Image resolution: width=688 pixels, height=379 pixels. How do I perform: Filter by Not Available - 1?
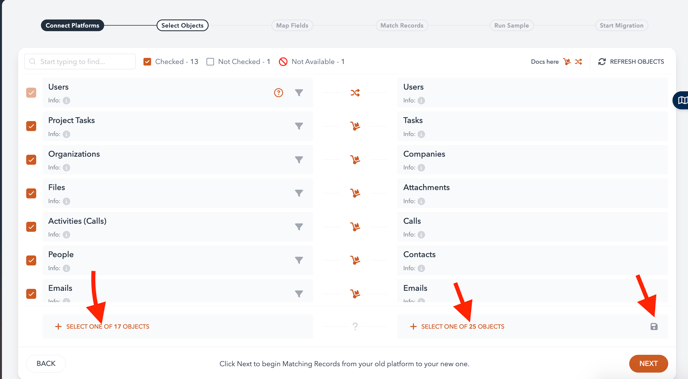pyautogui.click(x=312, y=62)
